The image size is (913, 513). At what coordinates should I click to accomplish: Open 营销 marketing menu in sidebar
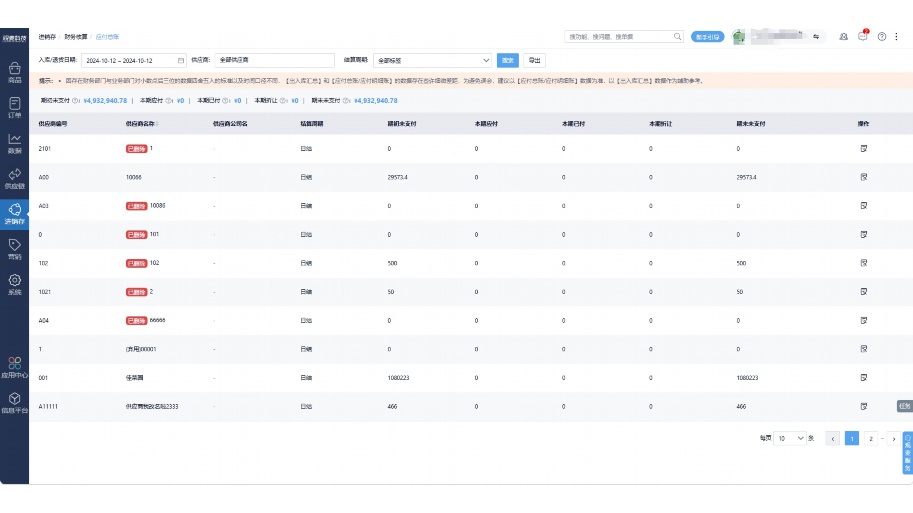coord(14,249)
